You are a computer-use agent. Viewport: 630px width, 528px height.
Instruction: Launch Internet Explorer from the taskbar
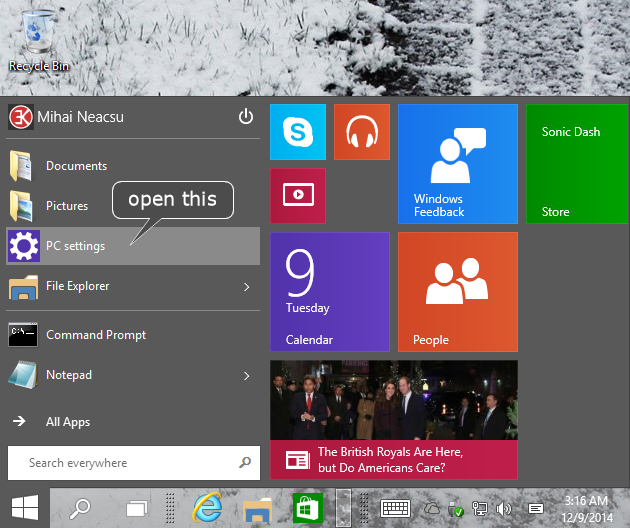(x=207, y=508)
